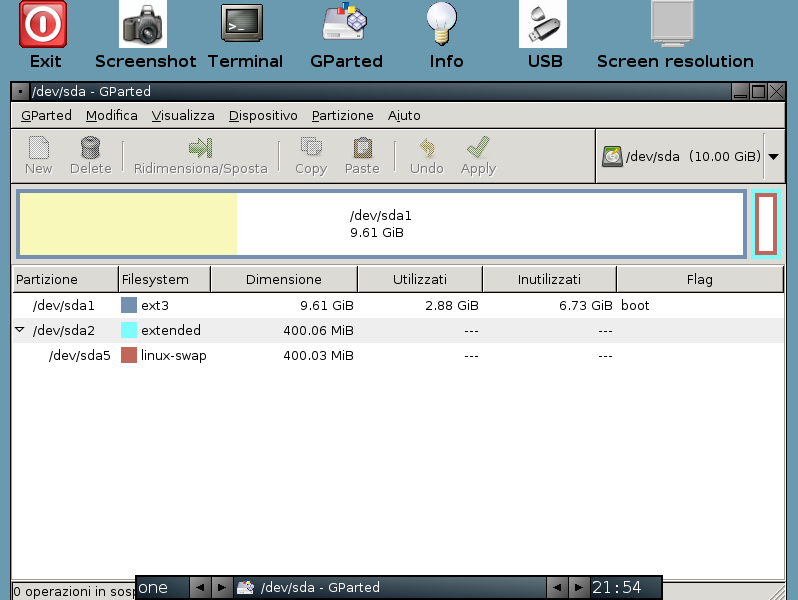
Task: Open the GParted menu
Action: pyautogui.click(x=46, y=116)
